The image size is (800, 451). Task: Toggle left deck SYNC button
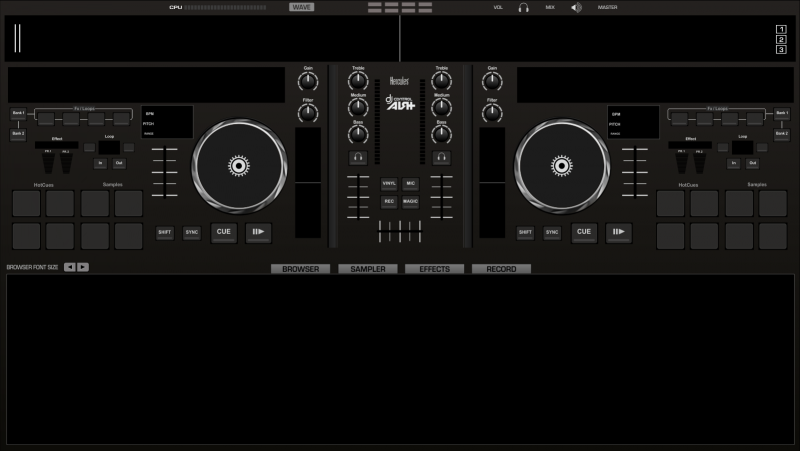pyautogui.click(x=192, y=233)
